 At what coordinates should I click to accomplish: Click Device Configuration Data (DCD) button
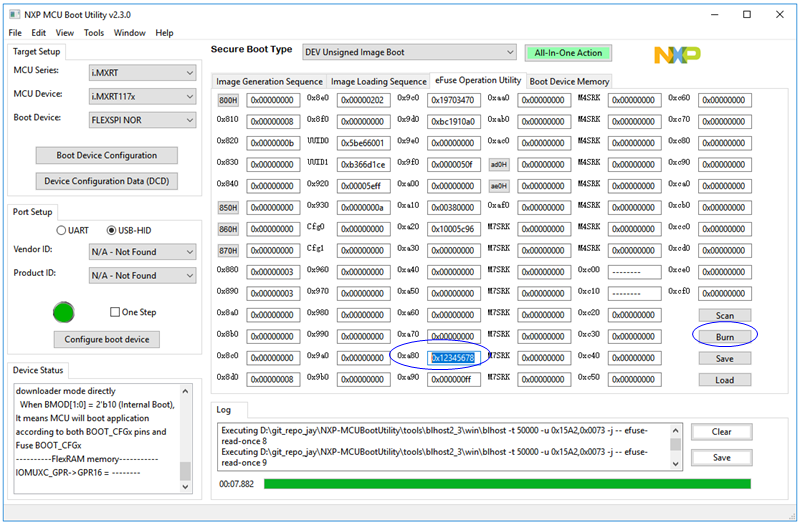[107, 181]
